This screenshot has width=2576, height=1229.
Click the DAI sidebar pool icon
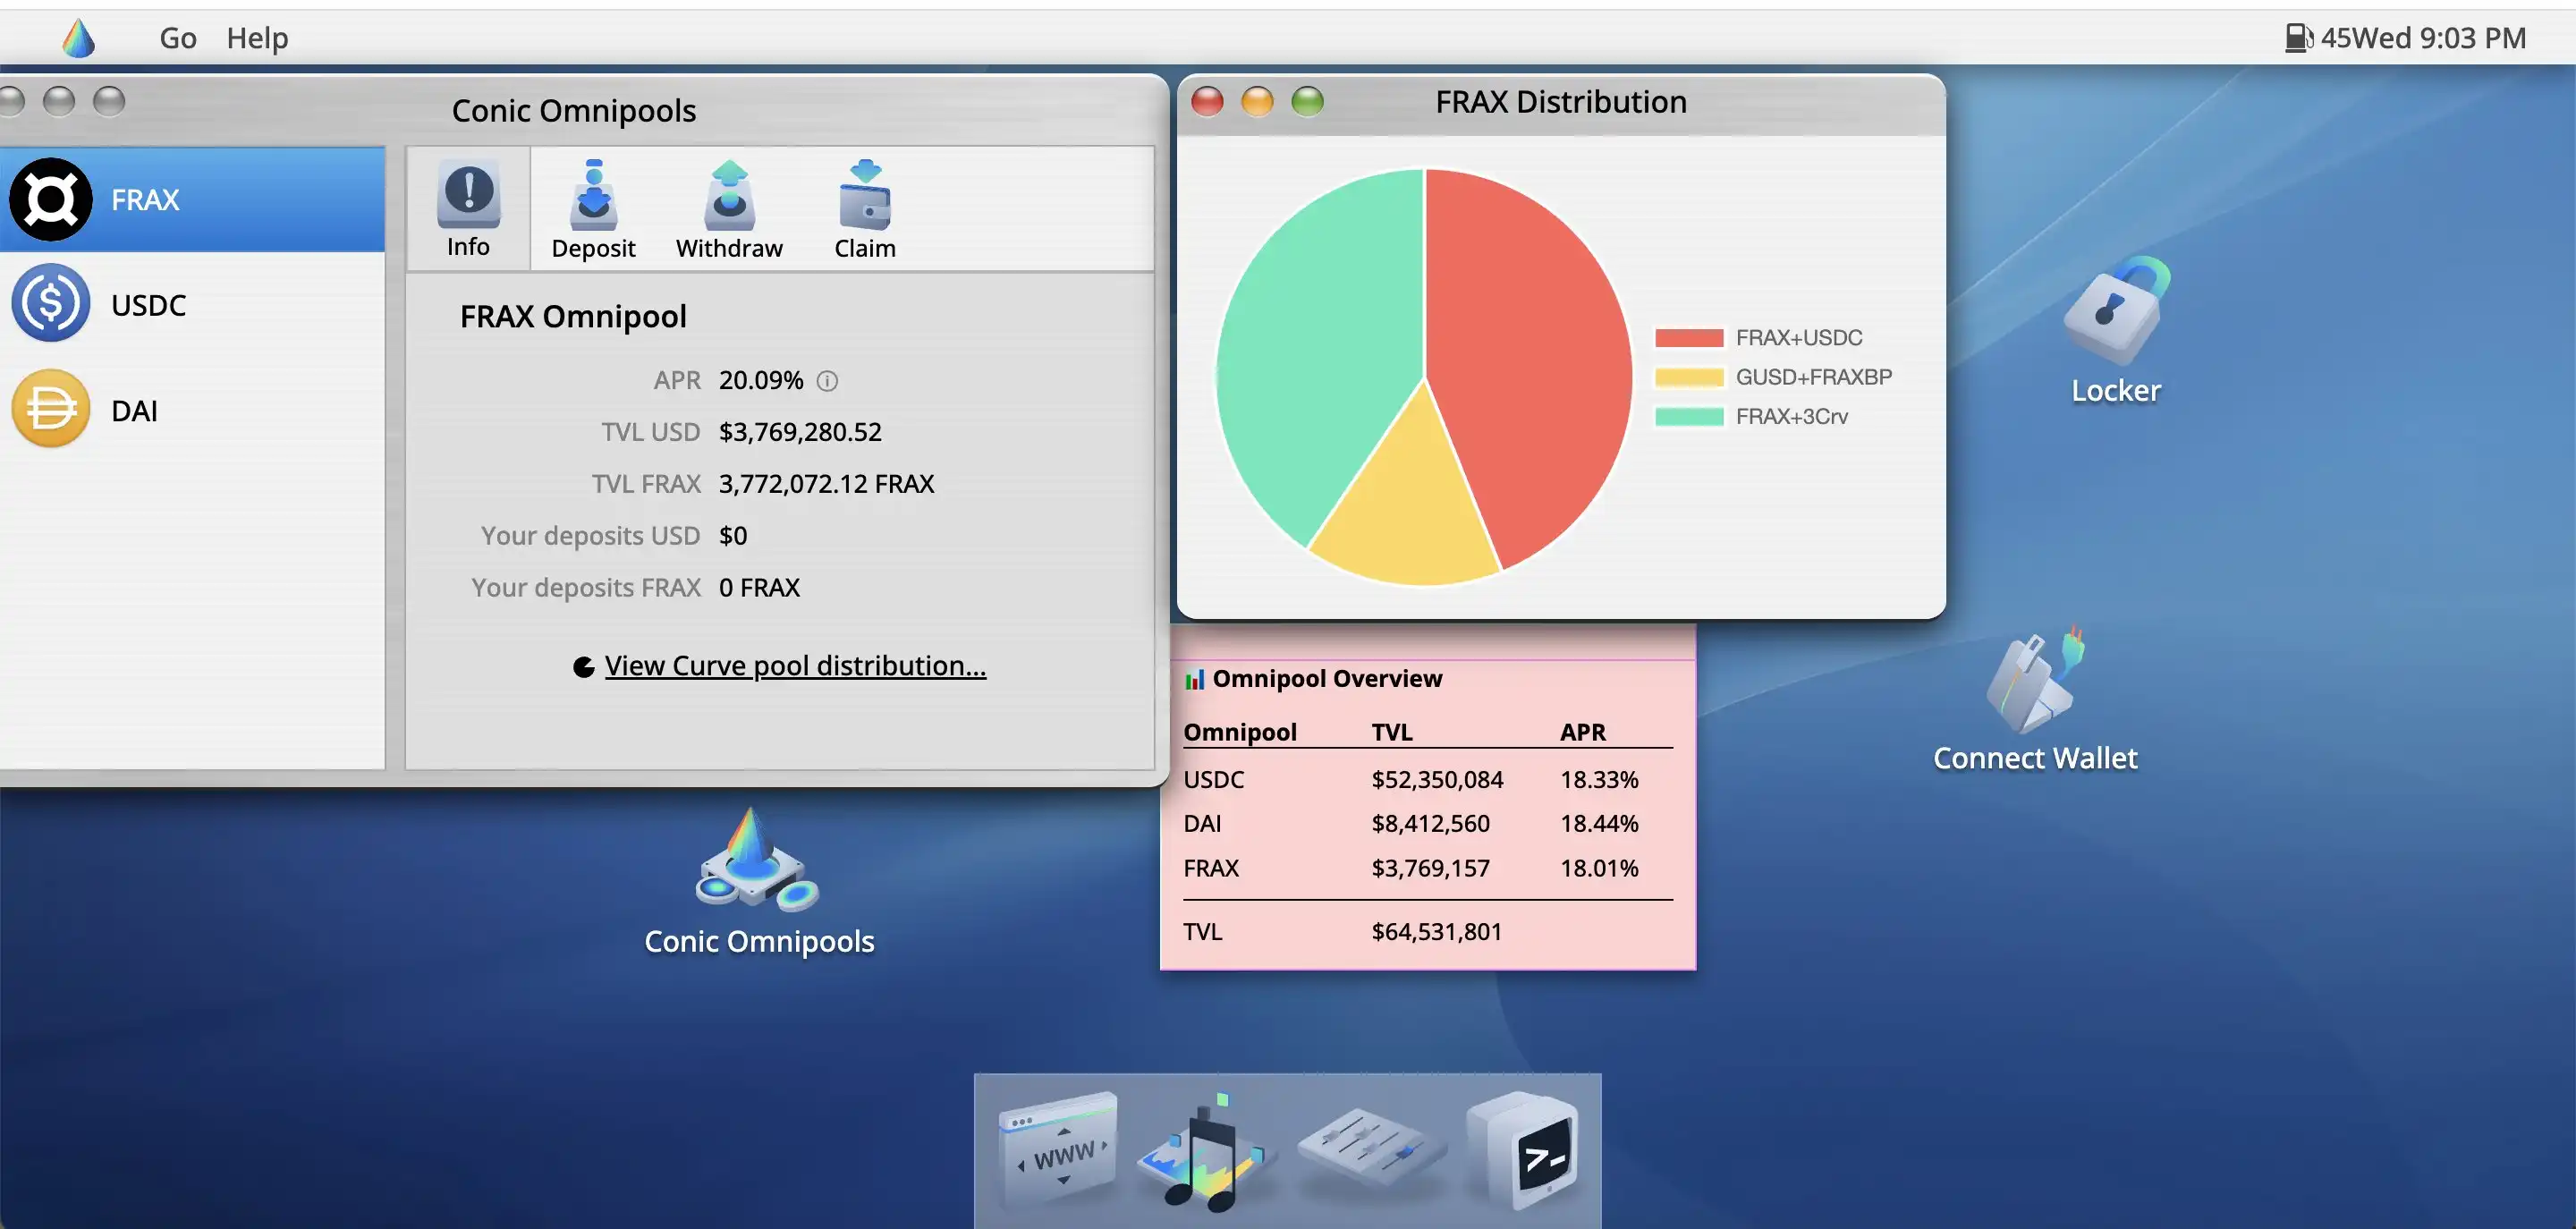(x=51, y=408)
